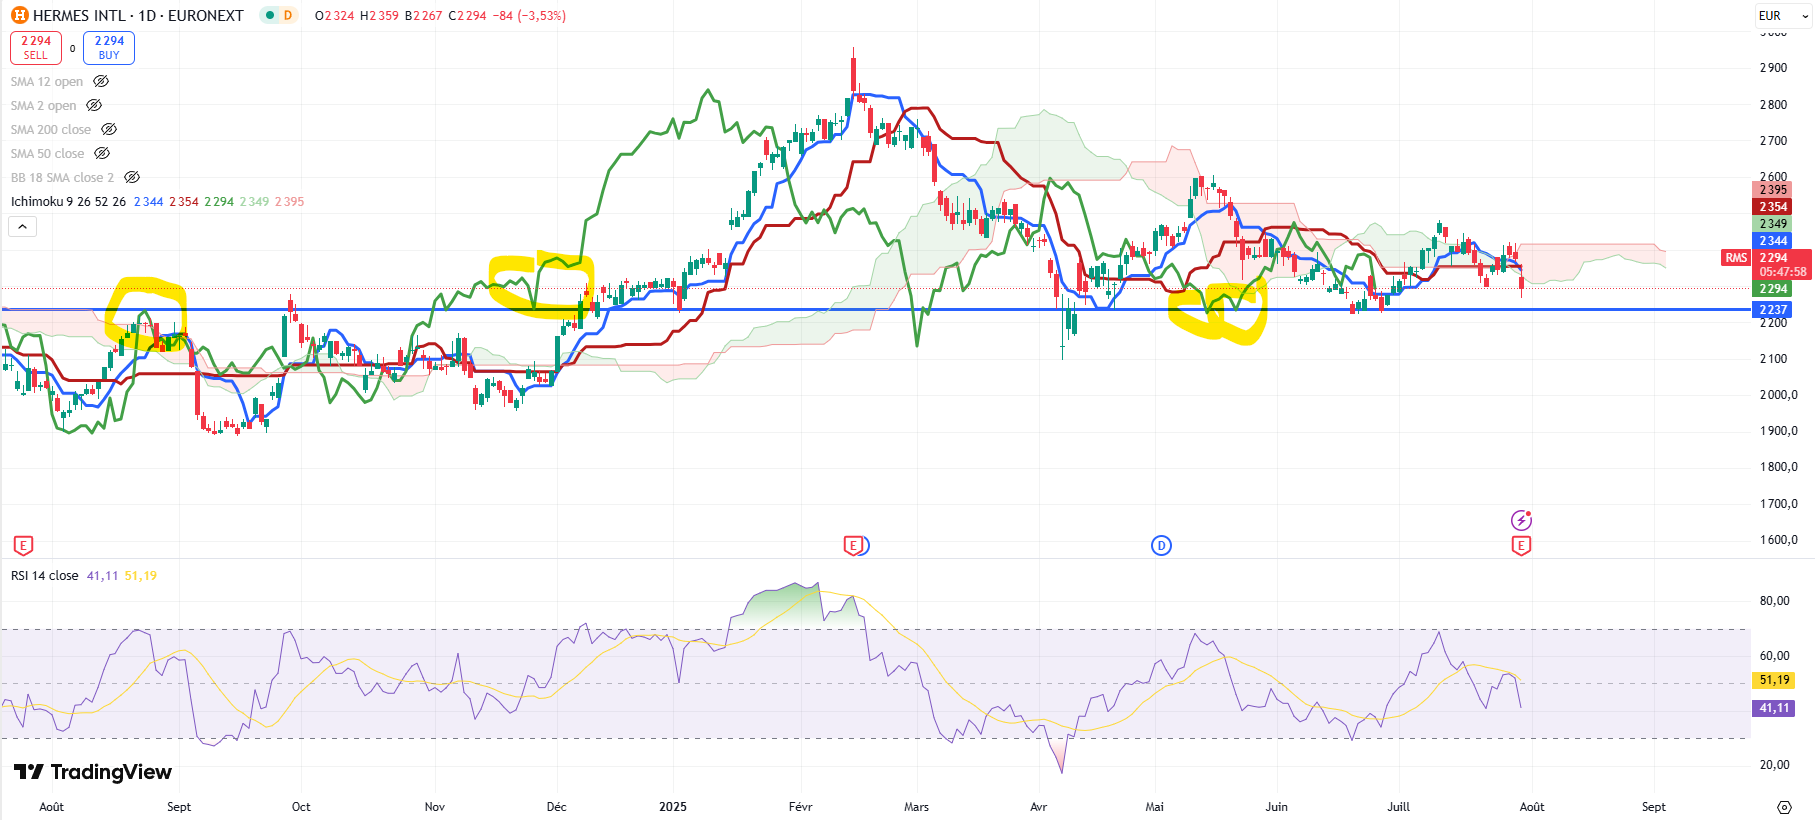This screenshot has height=820, width=1815.
Task: Click the 2 700 price axis label
Action: tap(1773, 141)
